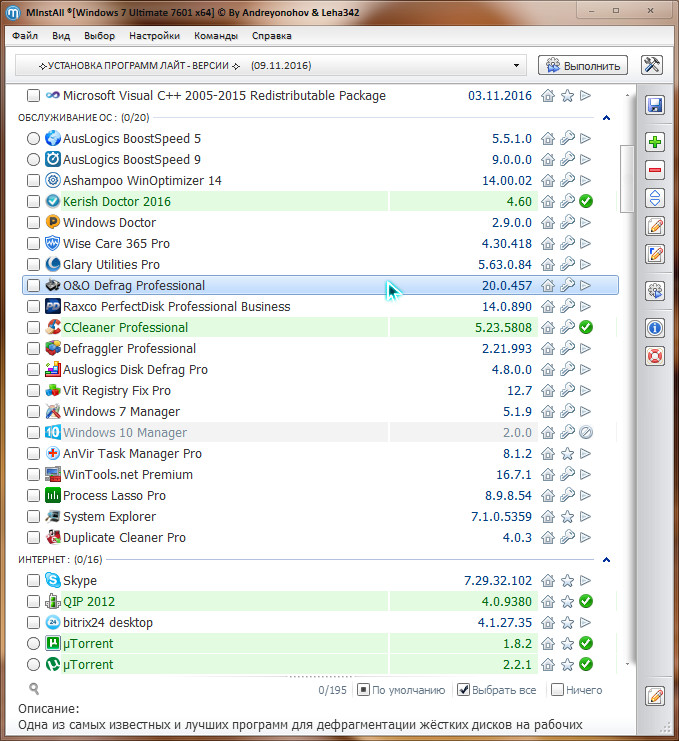Click the search magnifier icon

pos(34,689)
